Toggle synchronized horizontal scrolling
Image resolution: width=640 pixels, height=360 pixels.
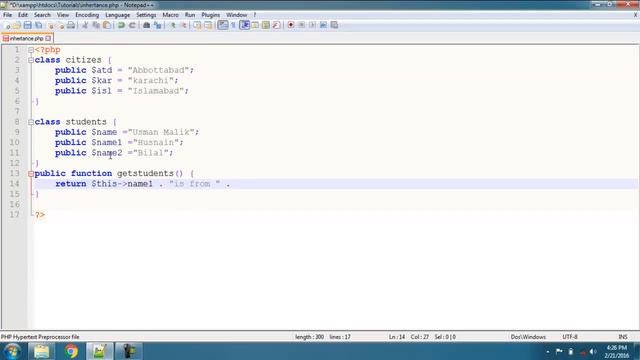(x=208, y=25)
